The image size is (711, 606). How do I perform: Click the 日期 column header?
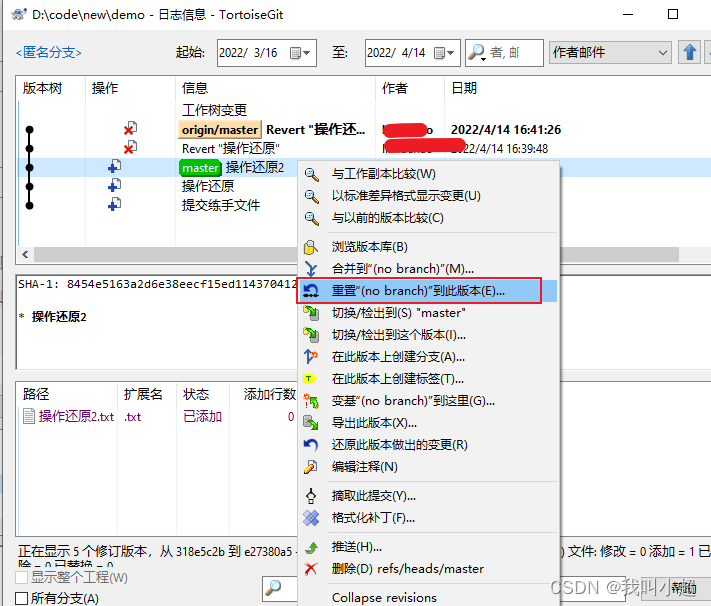tap(464, 88)
